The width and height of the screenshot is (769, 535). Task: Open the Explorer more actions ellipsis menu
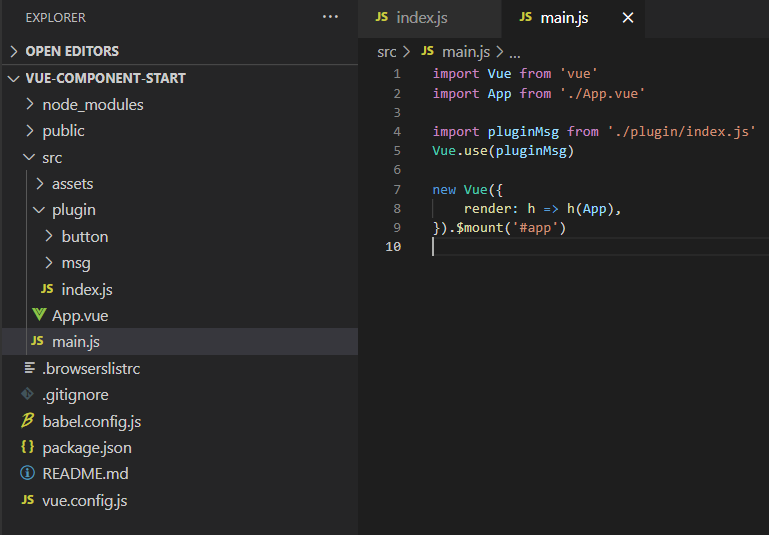(330, 17)
